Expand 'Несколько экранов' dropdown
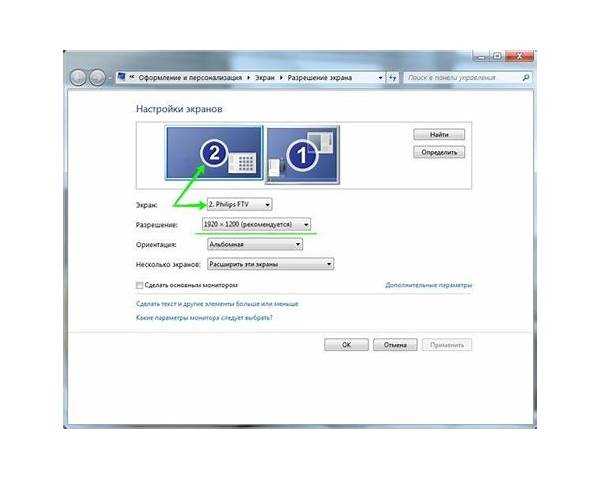The width and height of the screenshot is (600, 479). point(271,264)
